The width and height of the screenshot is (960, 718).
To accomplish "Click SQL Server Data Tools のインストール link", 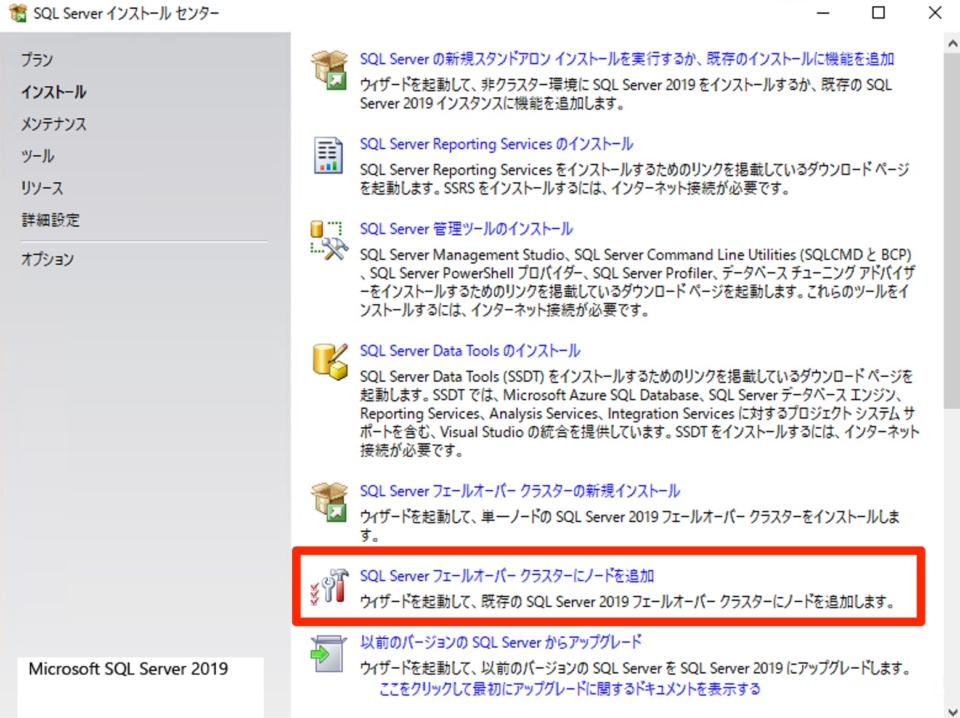I will click(x=470, y=351).
